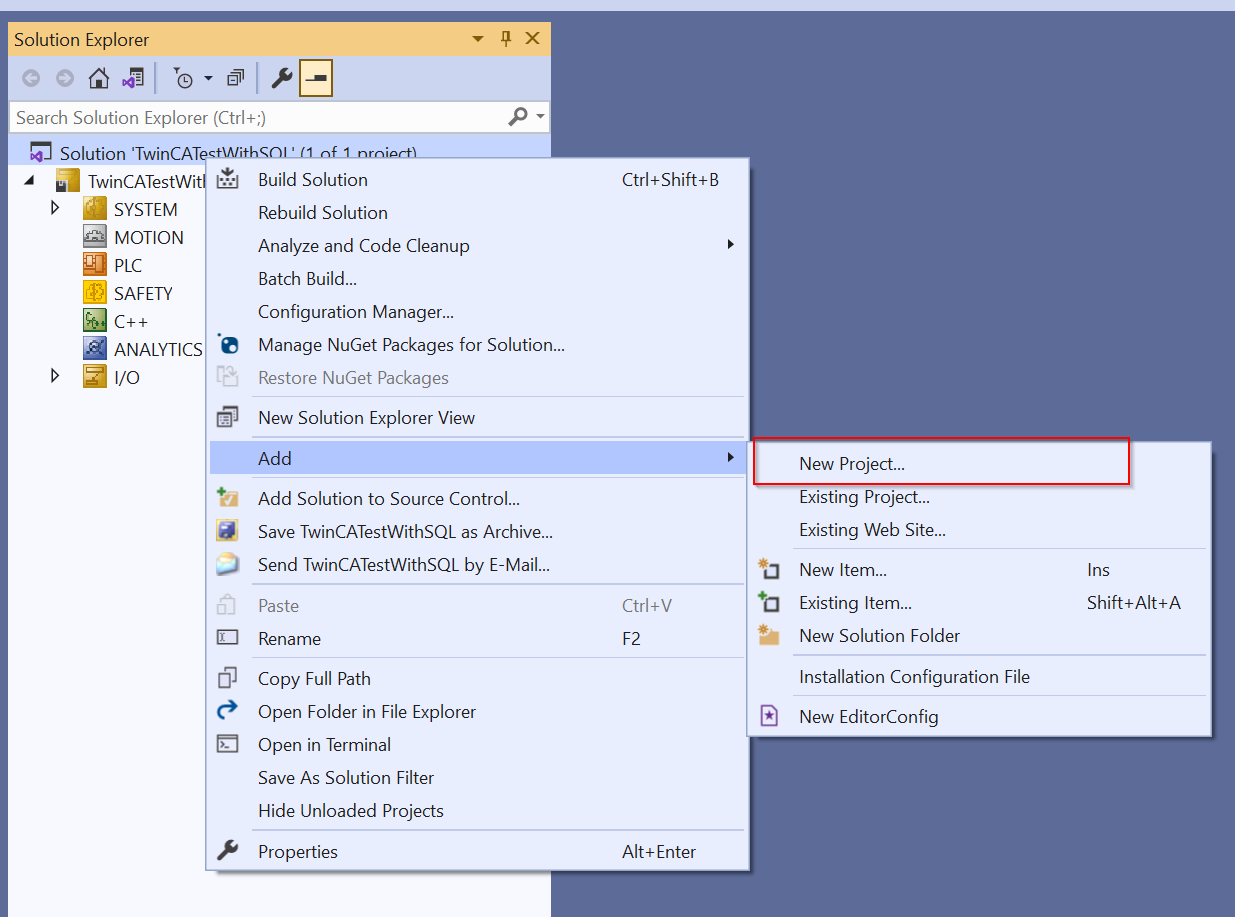
Task: Choose Build Solution from the context menu
Action: 477,180
